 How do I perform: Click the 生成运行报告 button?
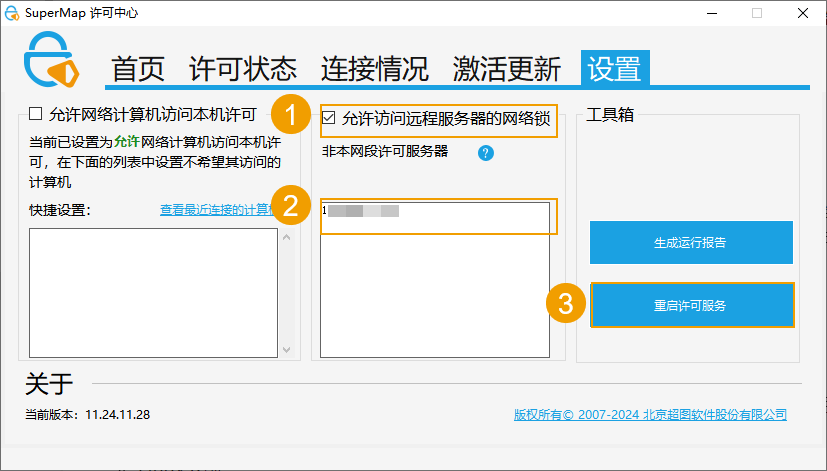tap(691, 243)
